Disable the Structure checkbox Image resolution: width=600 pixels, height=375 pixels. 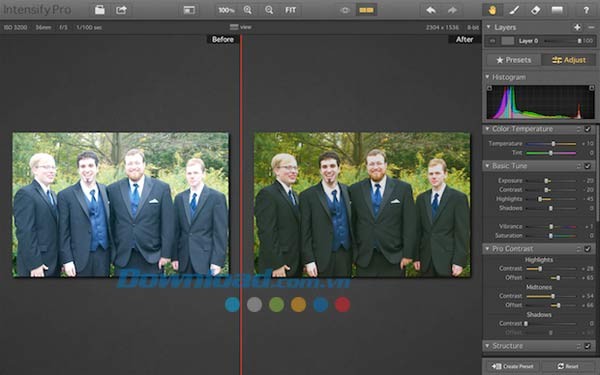pyautogui.click(x=588, y=346)
